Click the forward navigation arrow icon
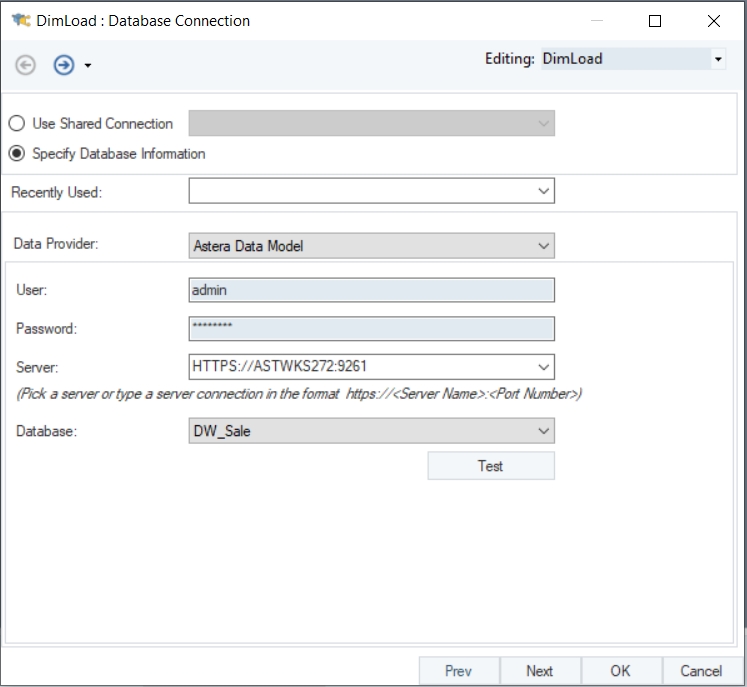 [63, 65]
